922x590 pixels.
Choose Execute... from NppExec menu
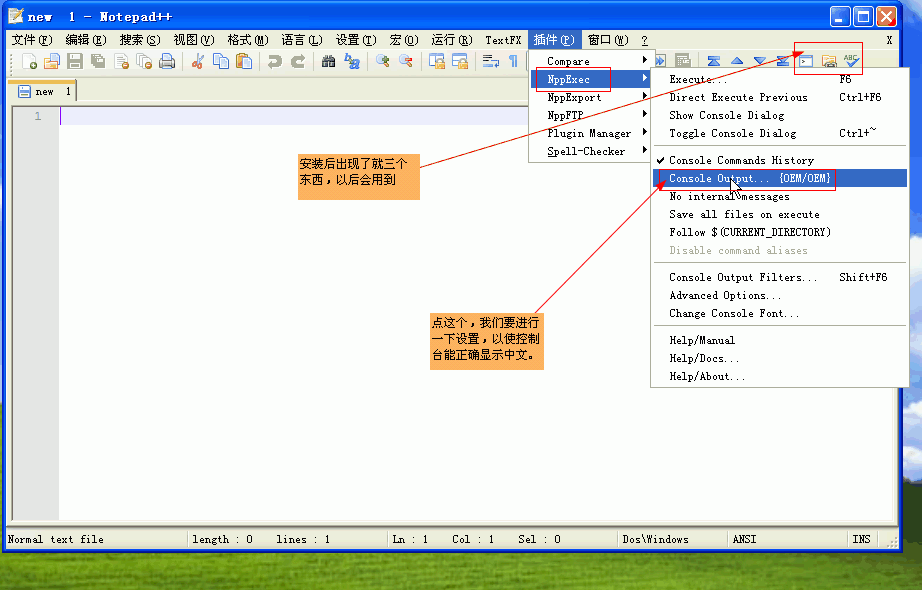779,79
